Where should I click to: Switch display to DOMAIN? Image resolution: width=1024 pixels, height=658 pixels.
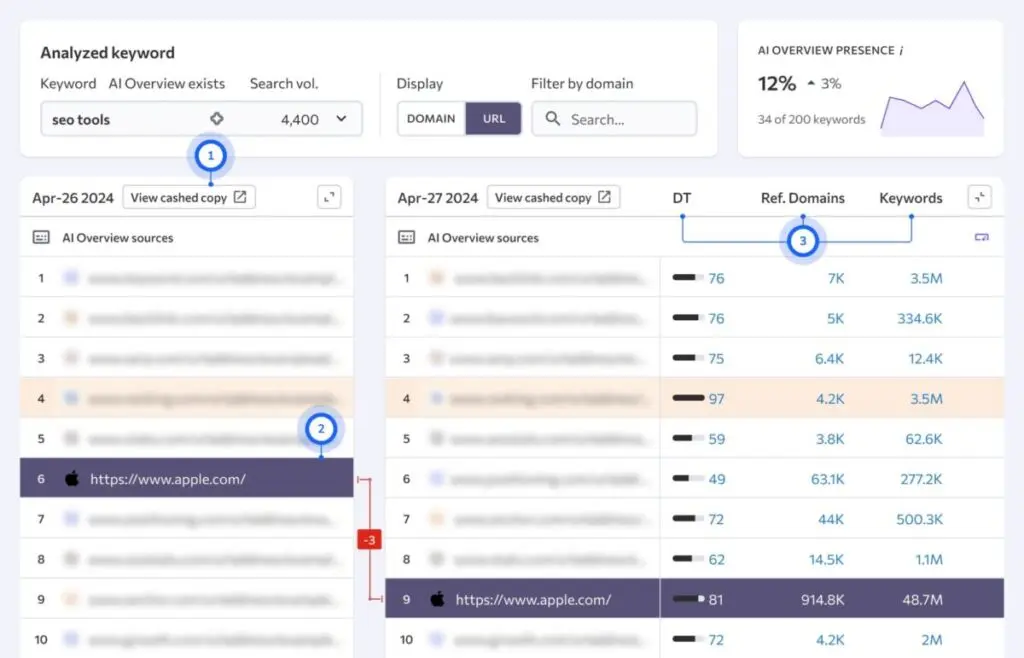pos(431,119)
